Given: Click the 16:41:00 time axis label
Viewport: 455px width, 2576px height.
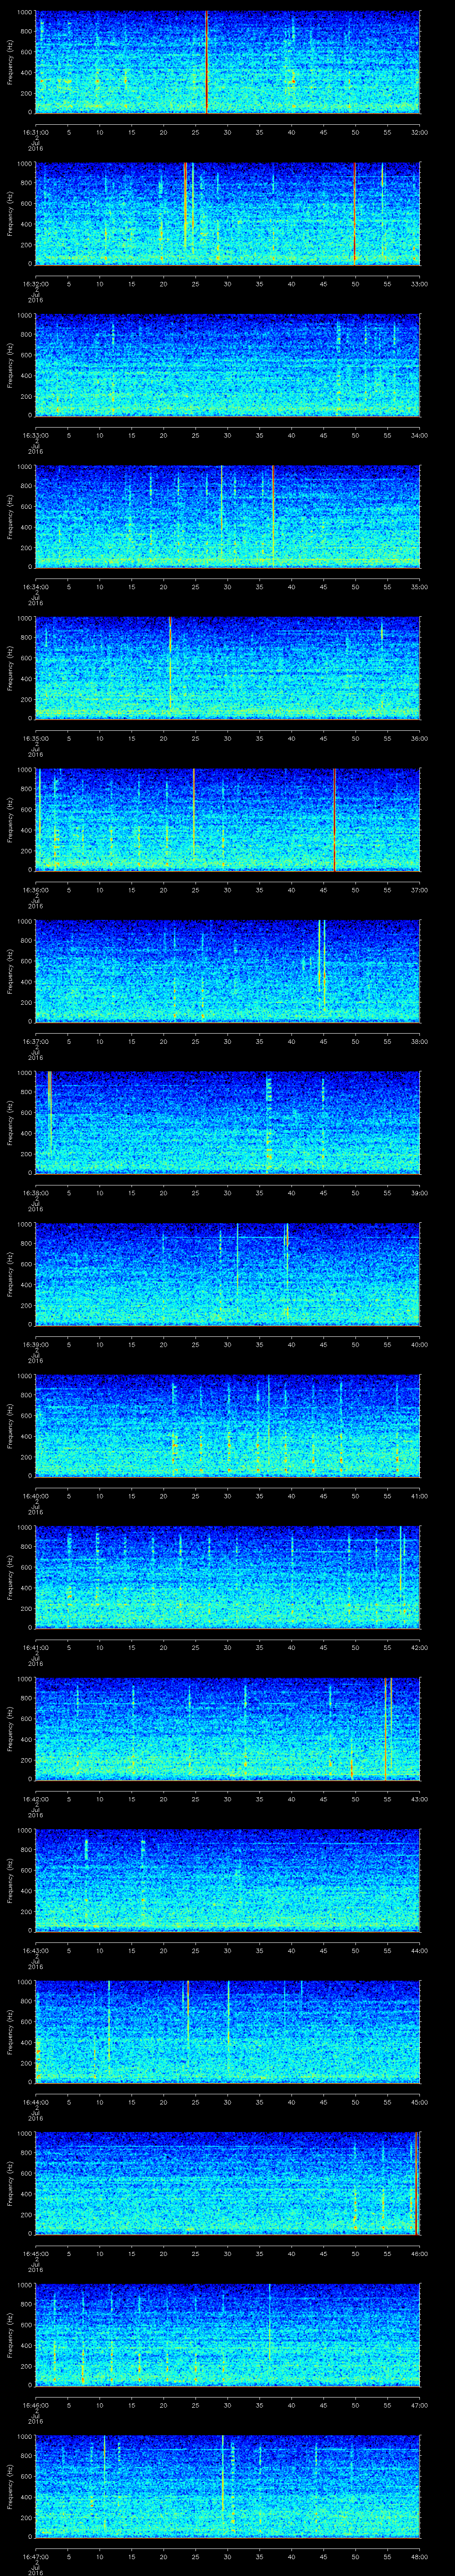Looking at the screenshot, I should (36, 1647).
